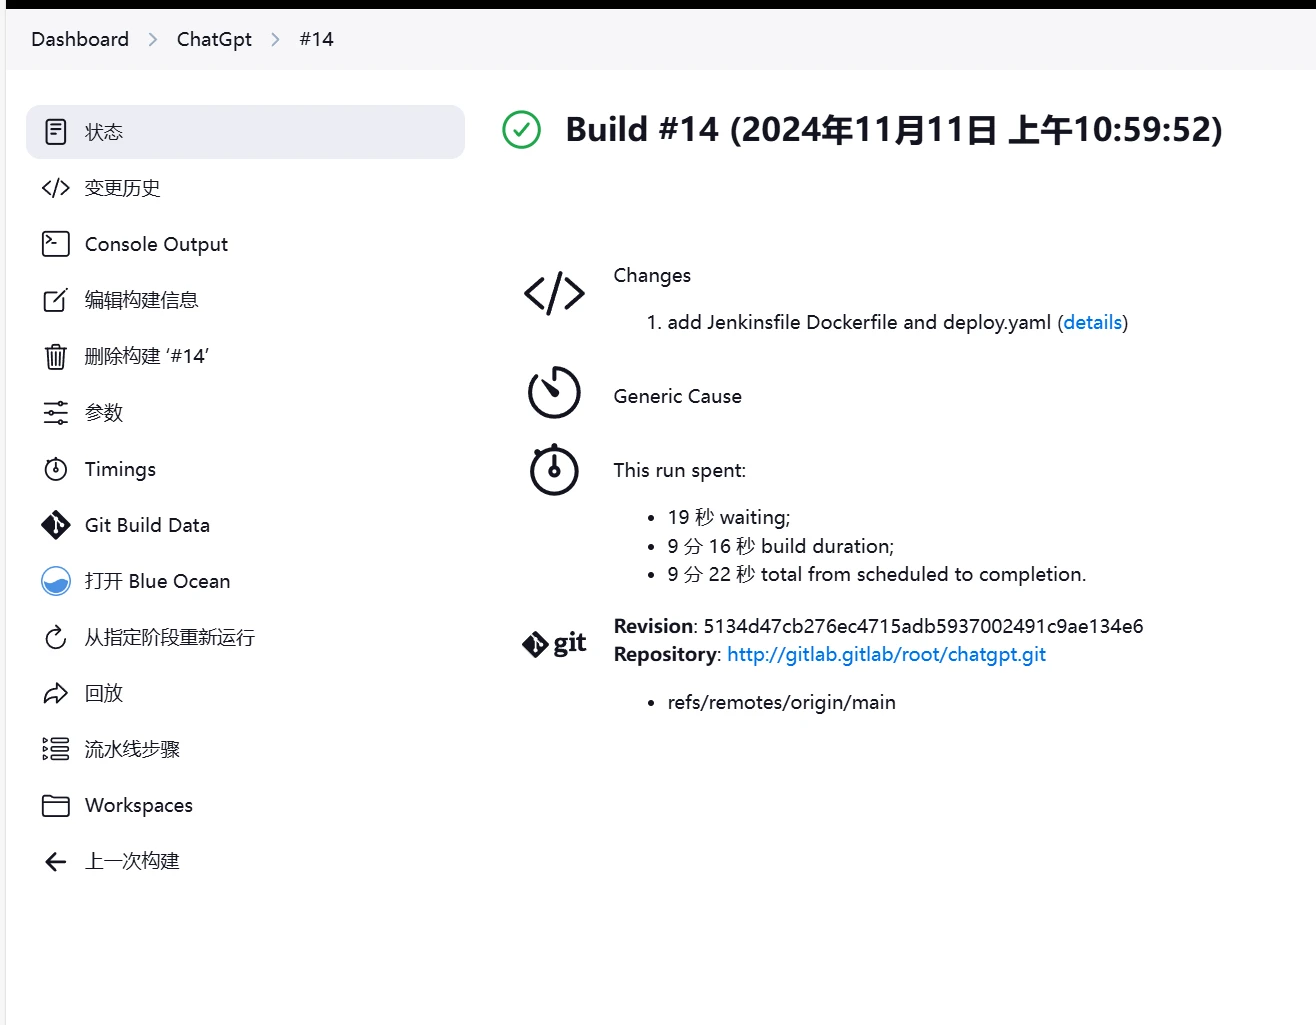The image size is (1316, 1025).
Task: Click the 参数 sliders icon
Action: click(x=56, y=413)
